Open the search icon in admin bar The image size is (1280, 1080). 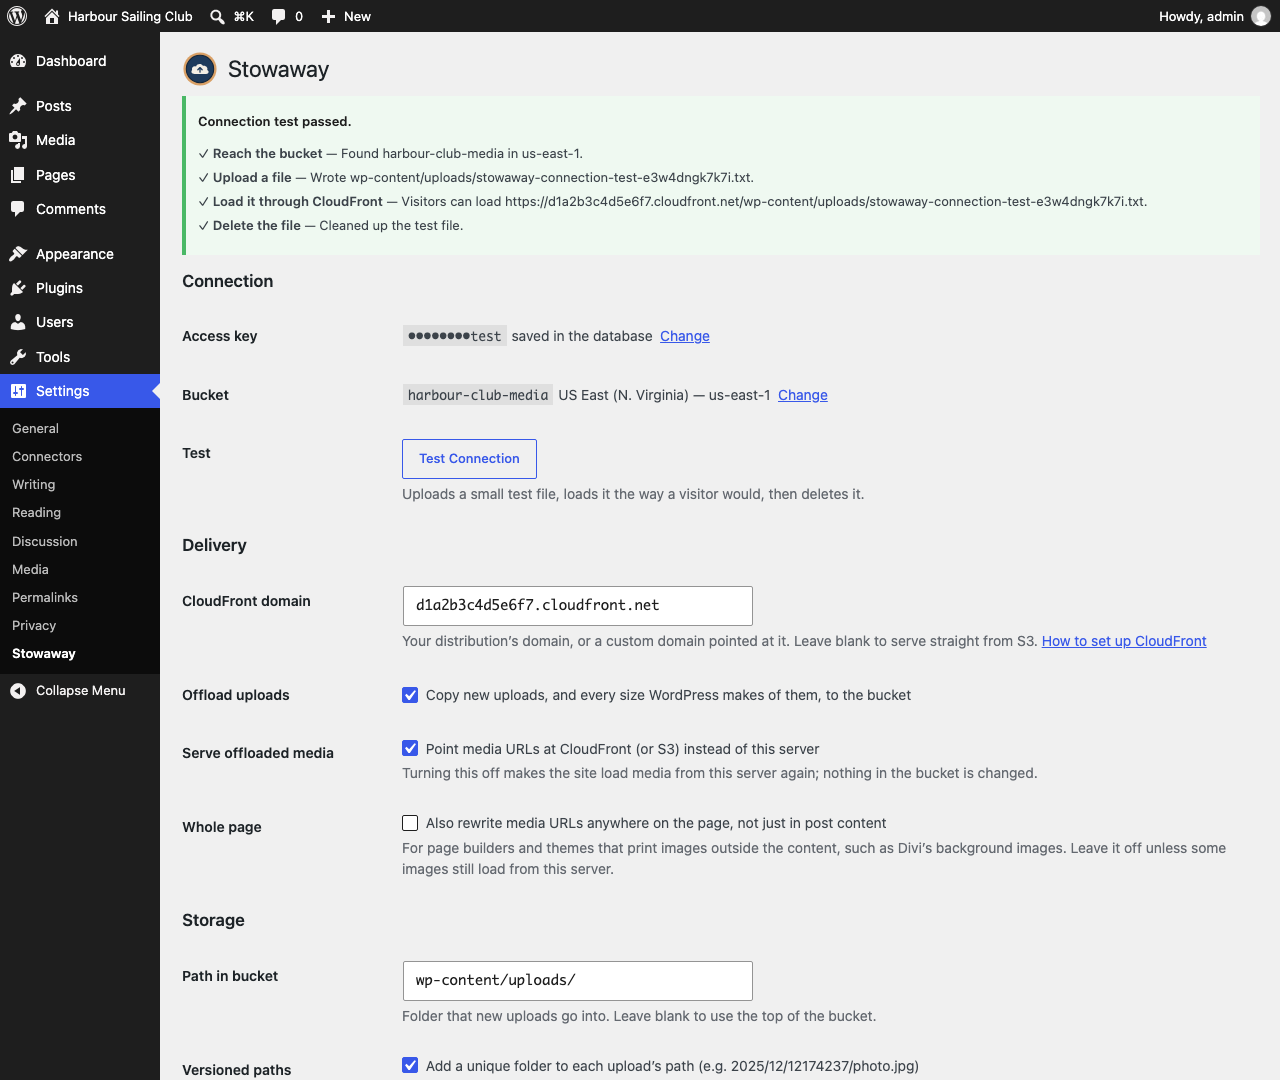217,16
